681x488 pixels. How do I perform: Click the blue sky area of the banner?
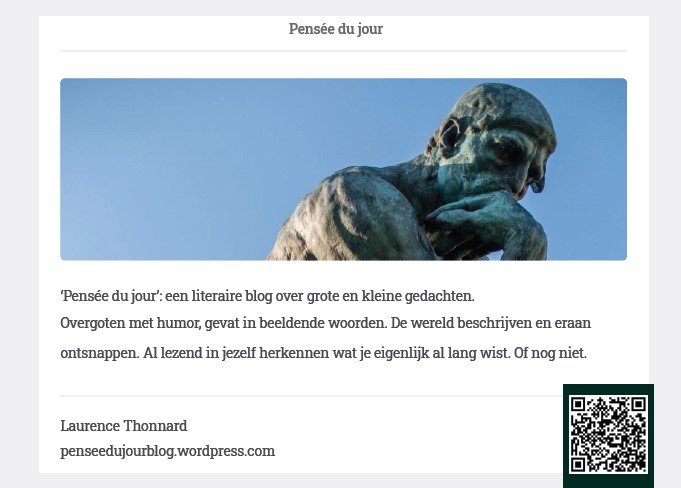point(195,165)
